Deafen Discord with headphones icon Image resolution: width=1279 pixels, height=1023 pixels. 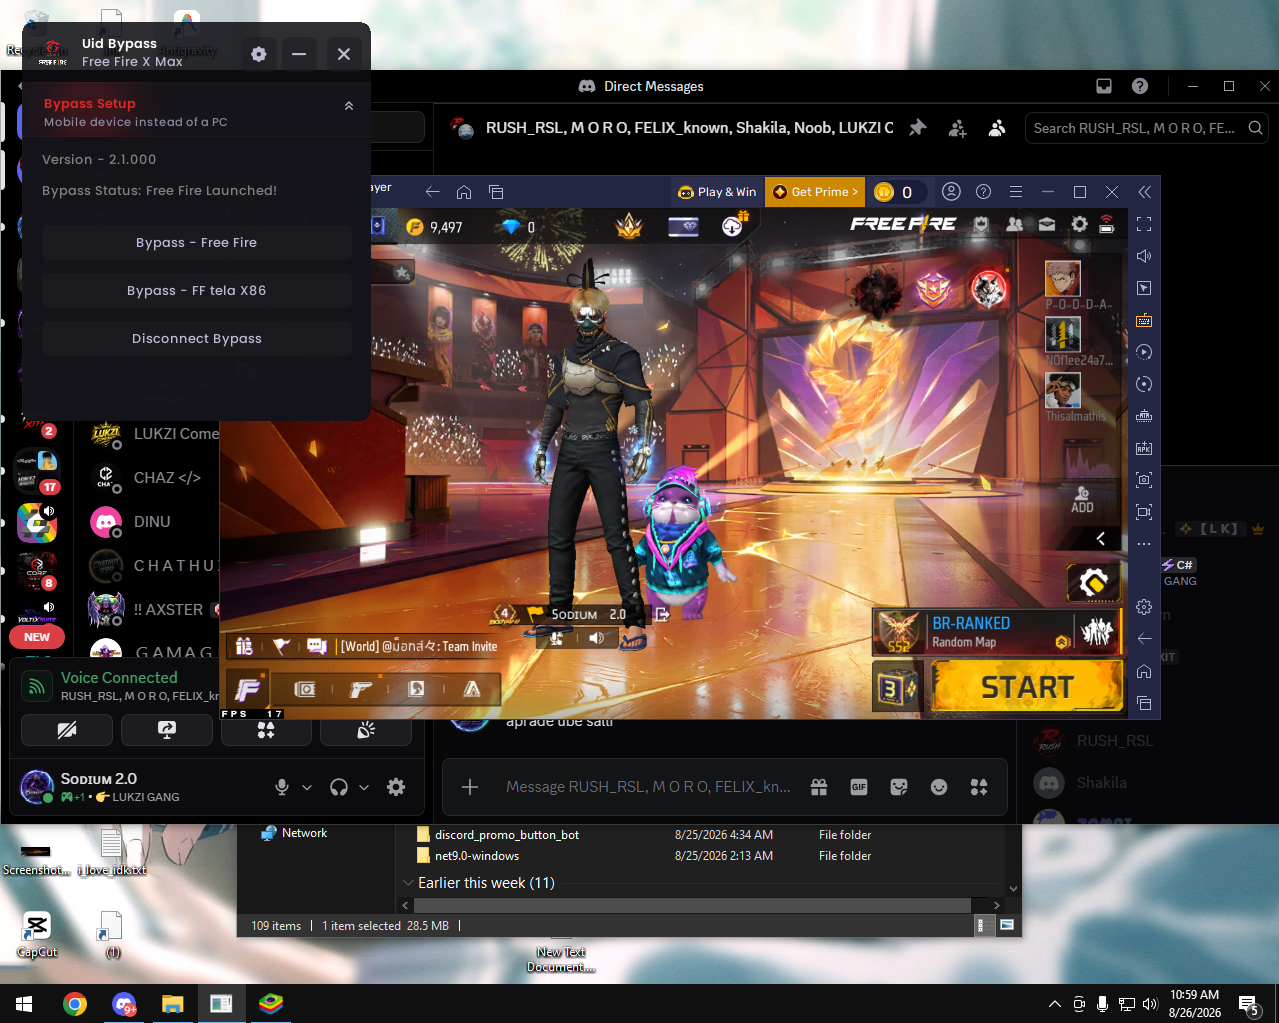tap(339, 787)
